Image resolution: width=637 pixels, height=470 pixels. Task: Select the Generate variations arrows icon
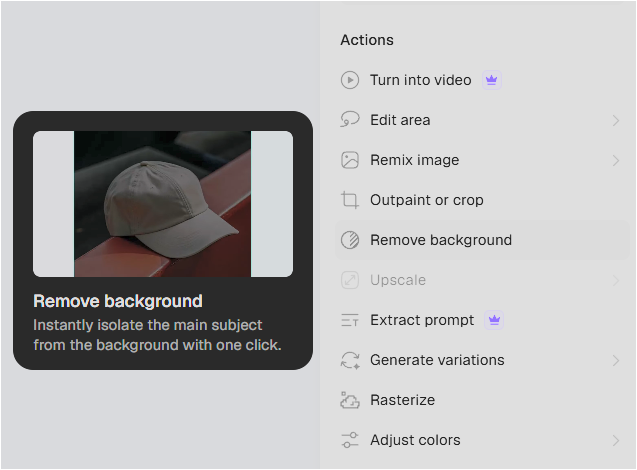350,360
